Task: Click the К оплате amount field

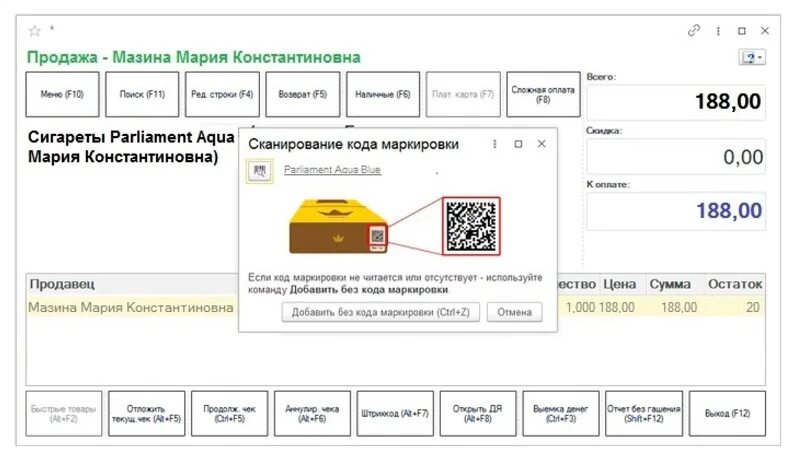Action: pos(676,211)
